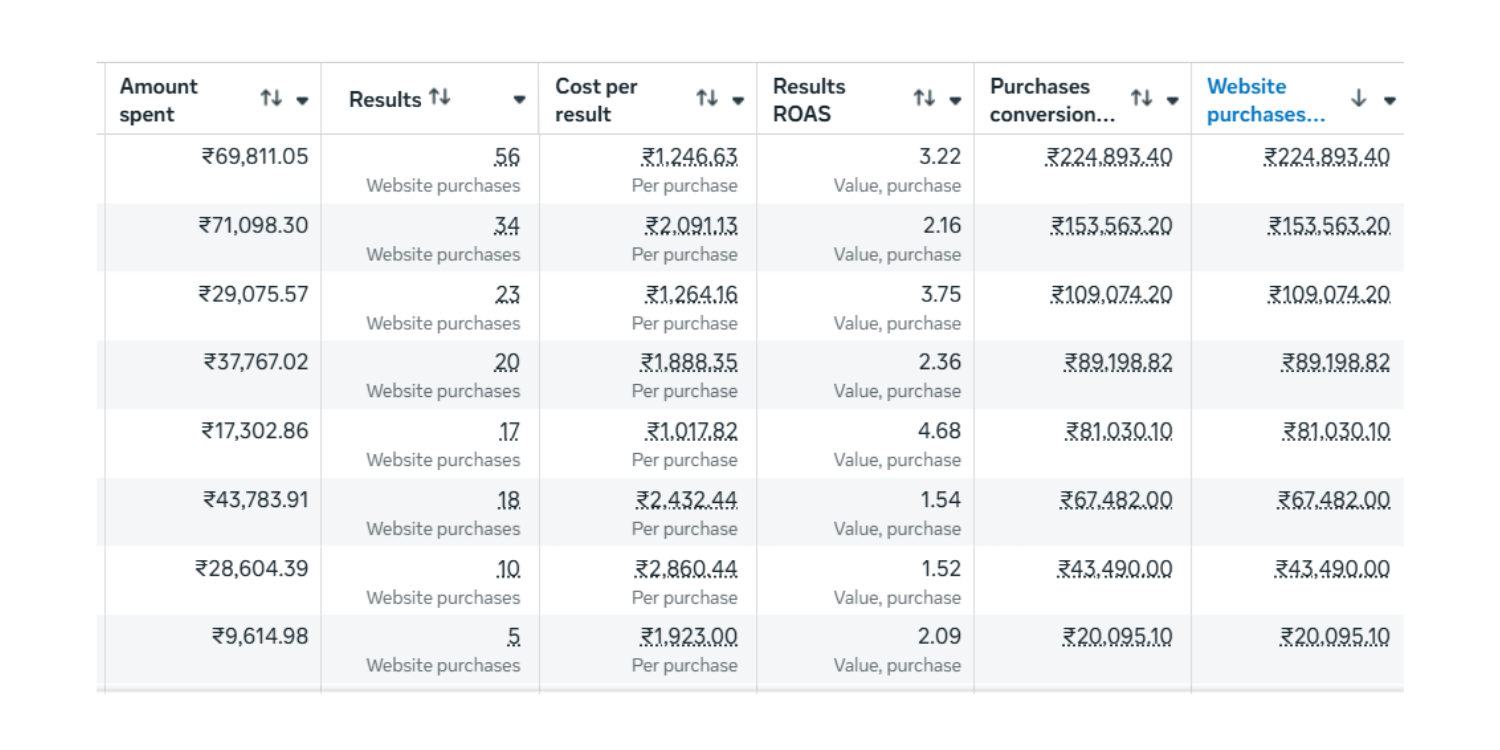Click the ₹2,860.44 cost per purchase value

tap(686, 569)
